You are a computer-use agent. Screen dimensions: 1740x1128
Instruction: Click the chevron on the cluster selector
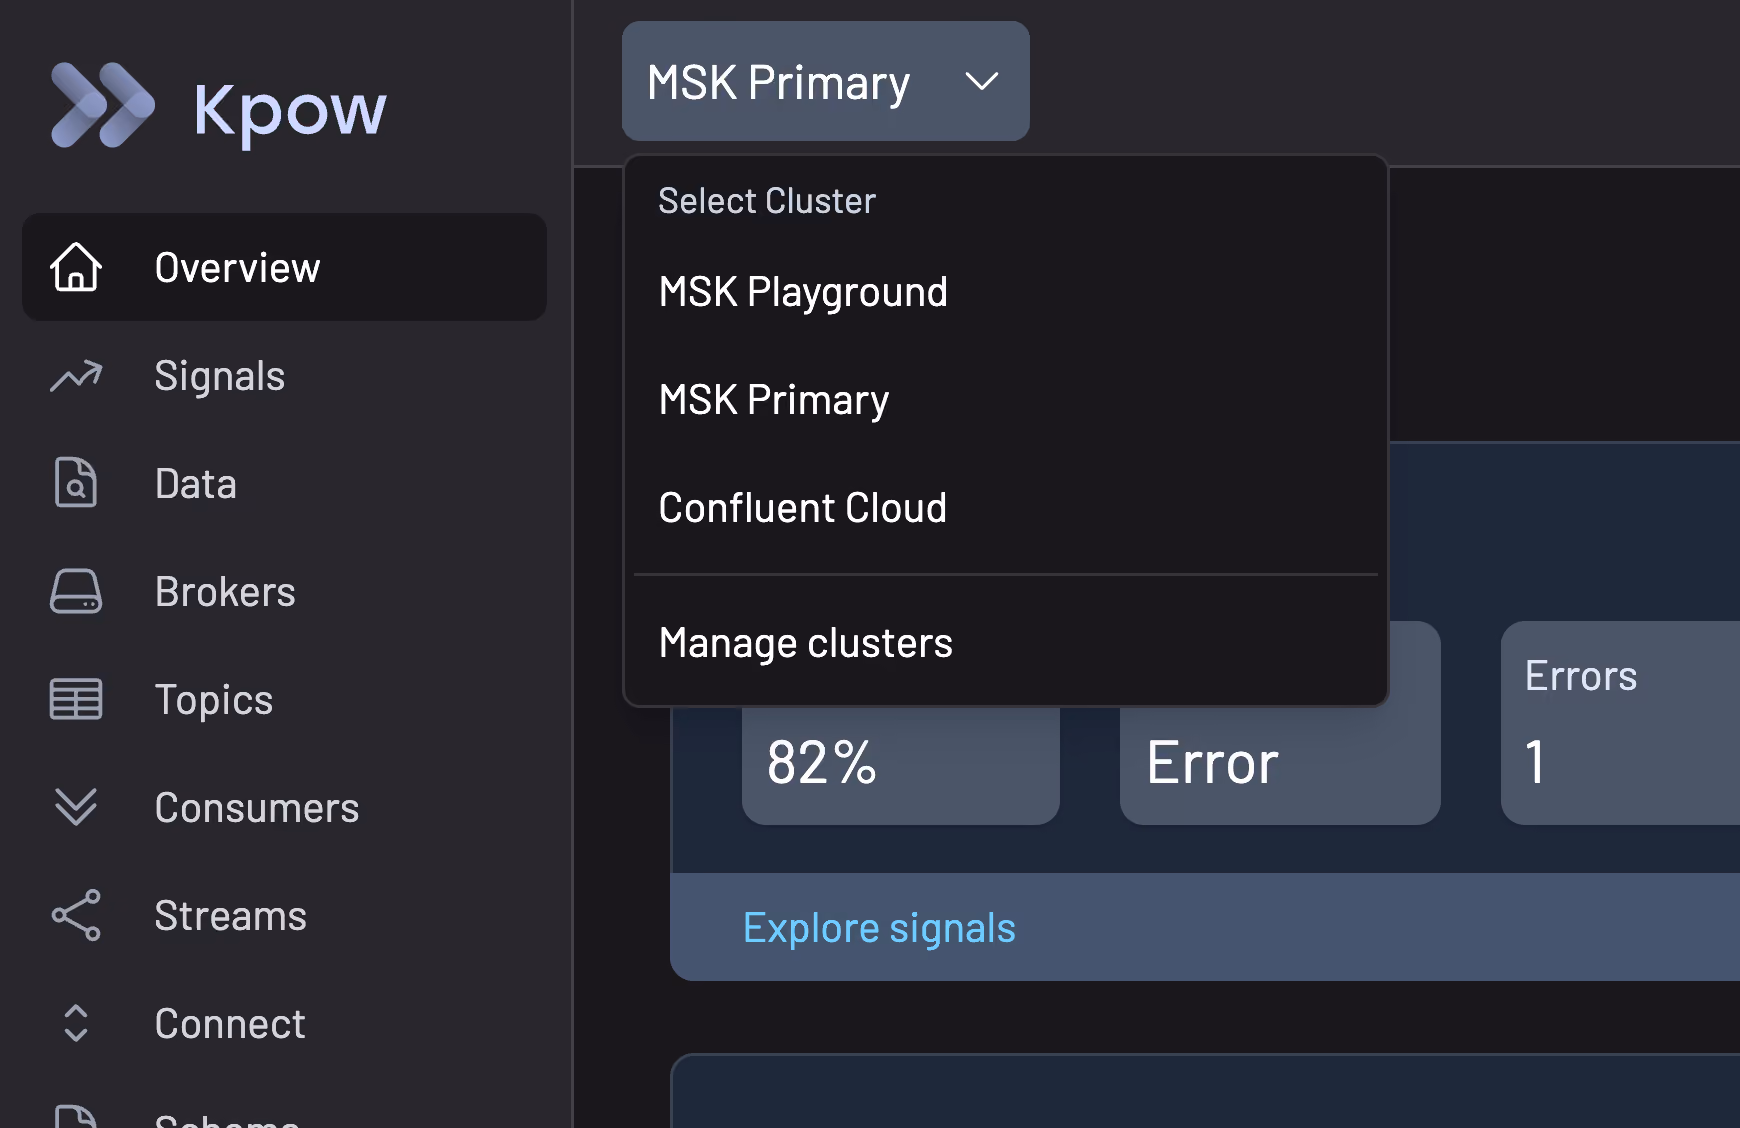(x=982, y=81)
